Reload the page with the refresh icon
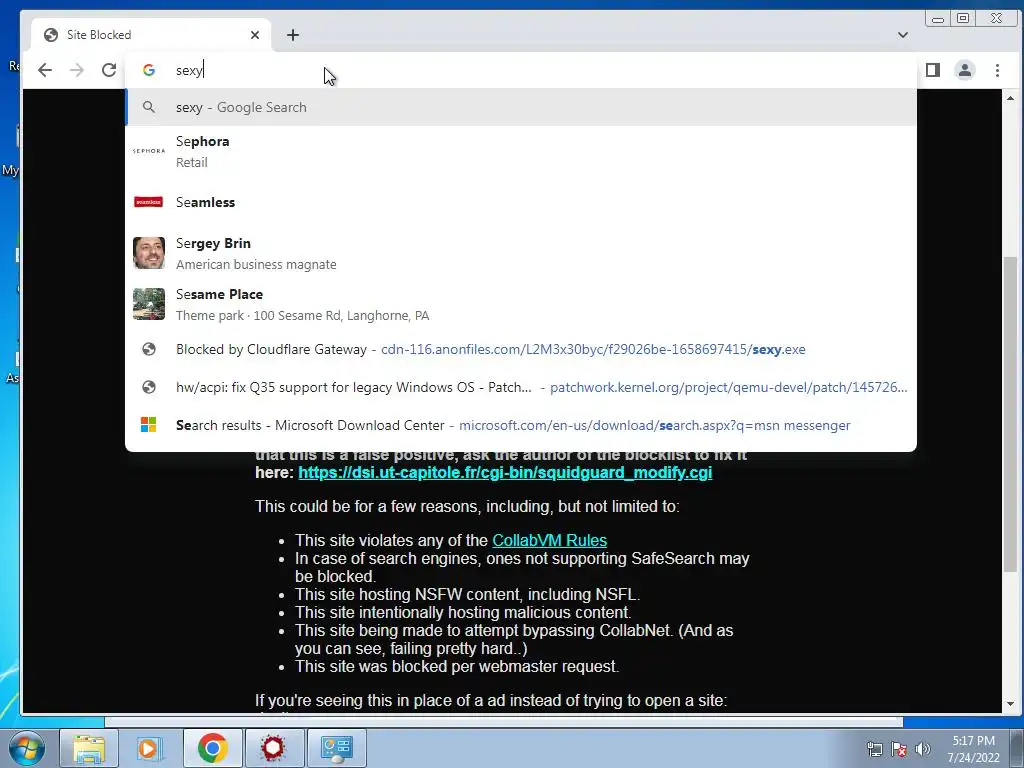Viewport: 1024px width, 768px height. click(x=109, y=70)
